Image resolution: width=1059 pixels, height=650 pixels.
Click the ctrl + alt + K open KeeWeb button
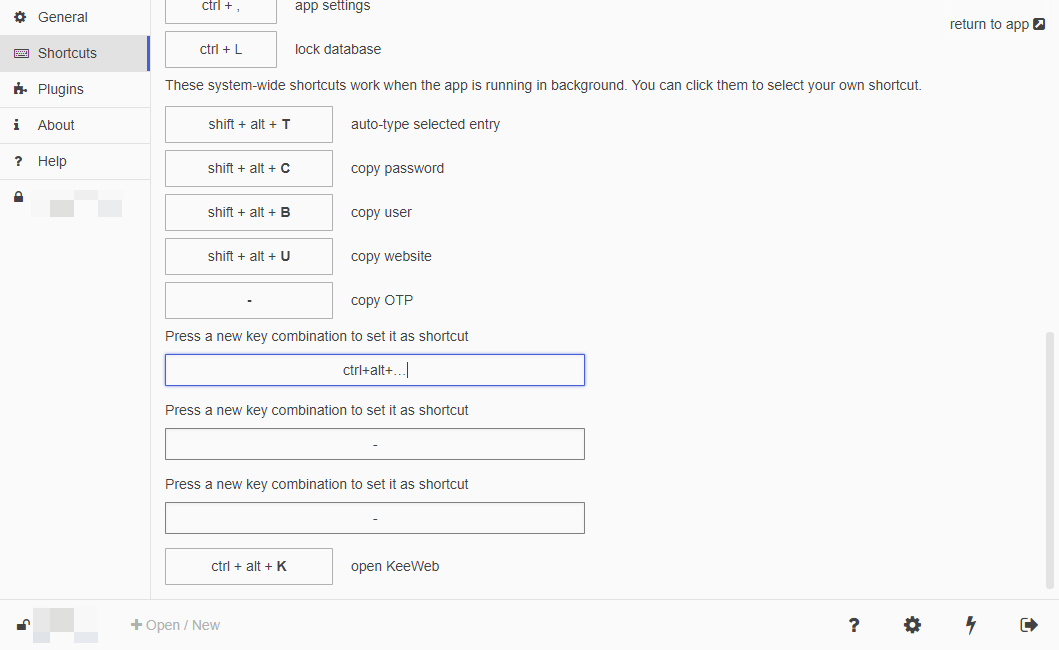[x=249, y=566]
